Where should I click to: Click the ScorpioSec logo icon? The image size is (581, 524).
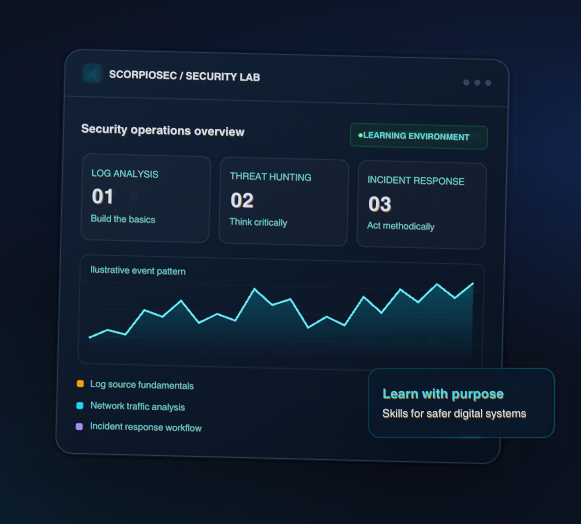(92, 73)
